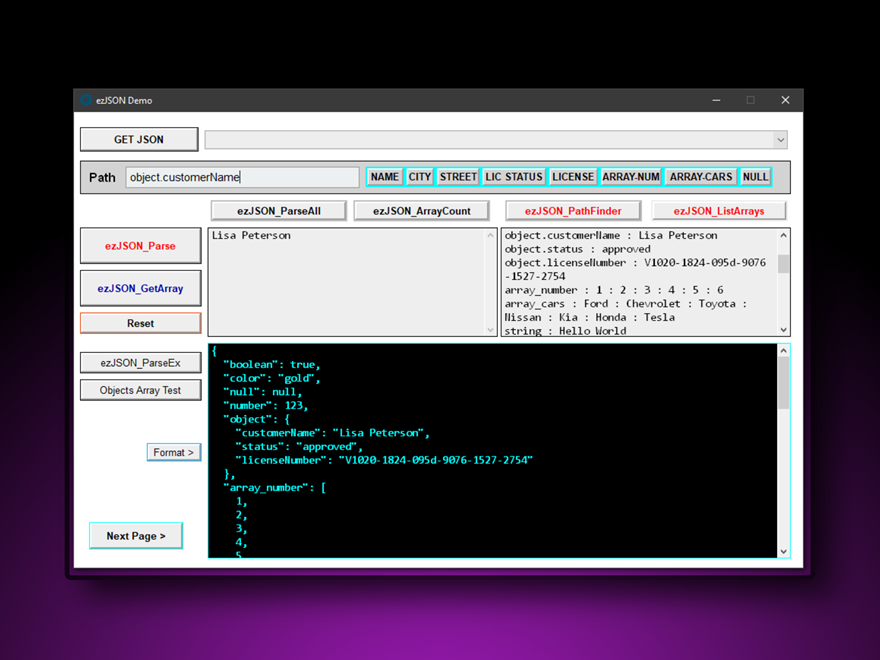Select the NAME path preset
The width and height of the screenshot is (880, 660).
point(385,177)
